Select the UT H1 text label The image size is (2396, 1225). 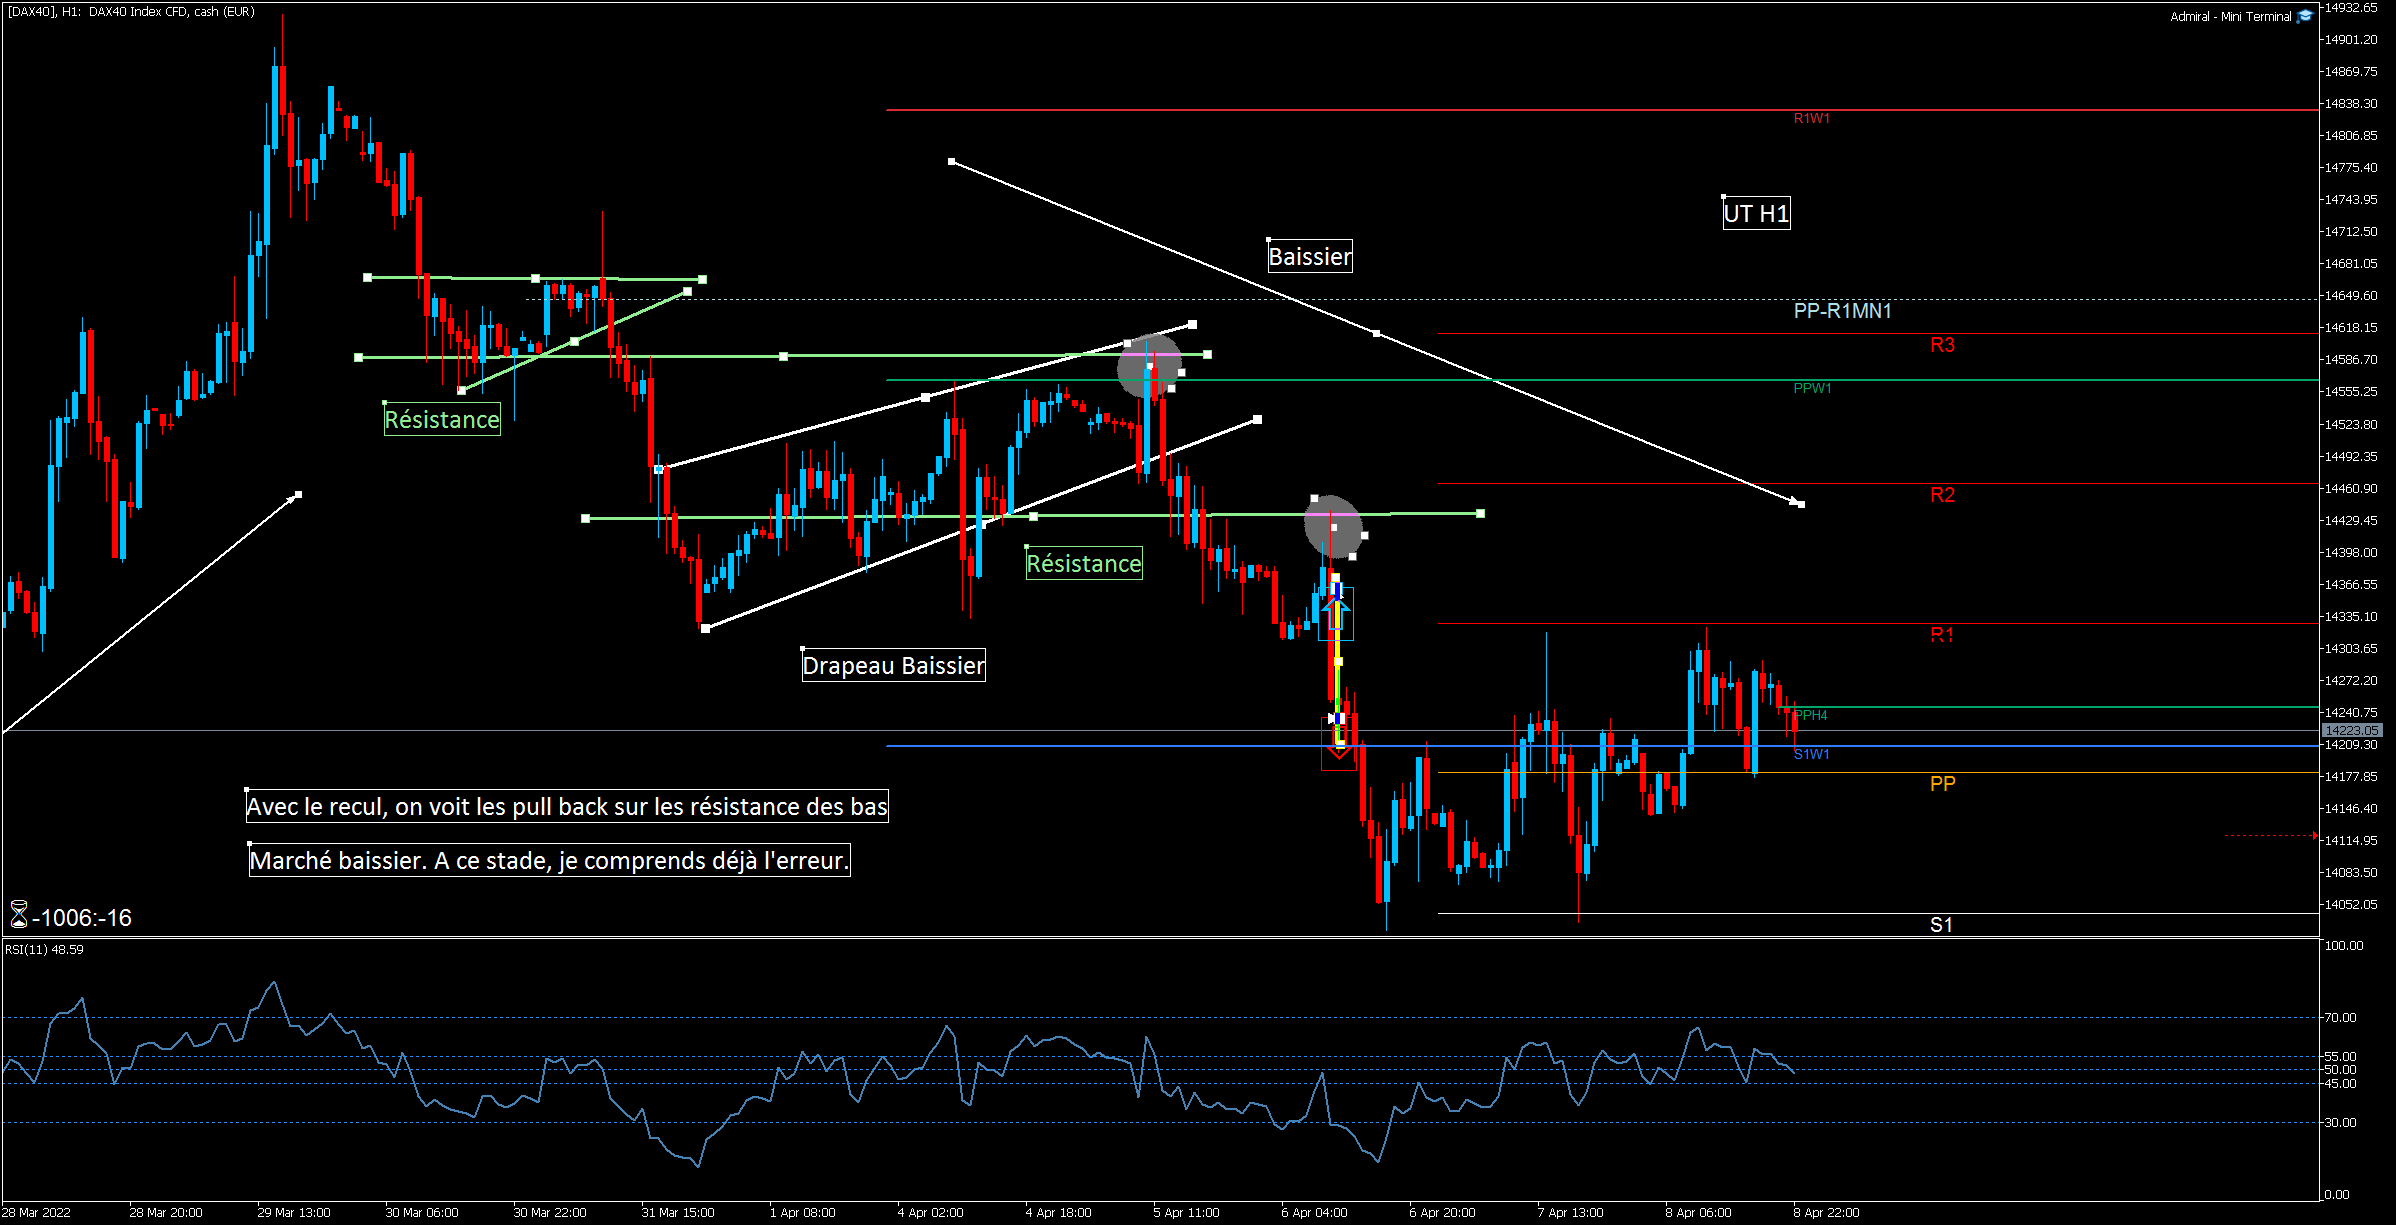pyautogui.click(x=1756, y=213)
